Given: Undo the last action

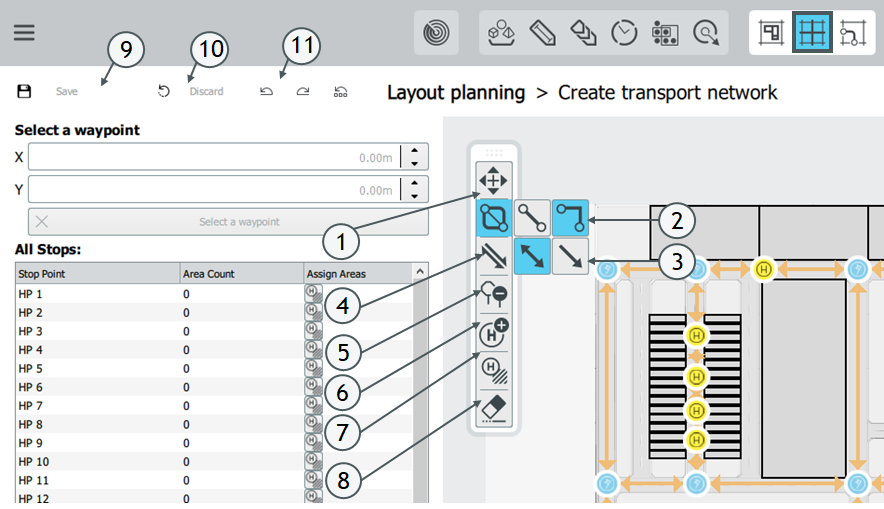Looking at the screenshot, I should pyautogui.click(x=266, y=91).
